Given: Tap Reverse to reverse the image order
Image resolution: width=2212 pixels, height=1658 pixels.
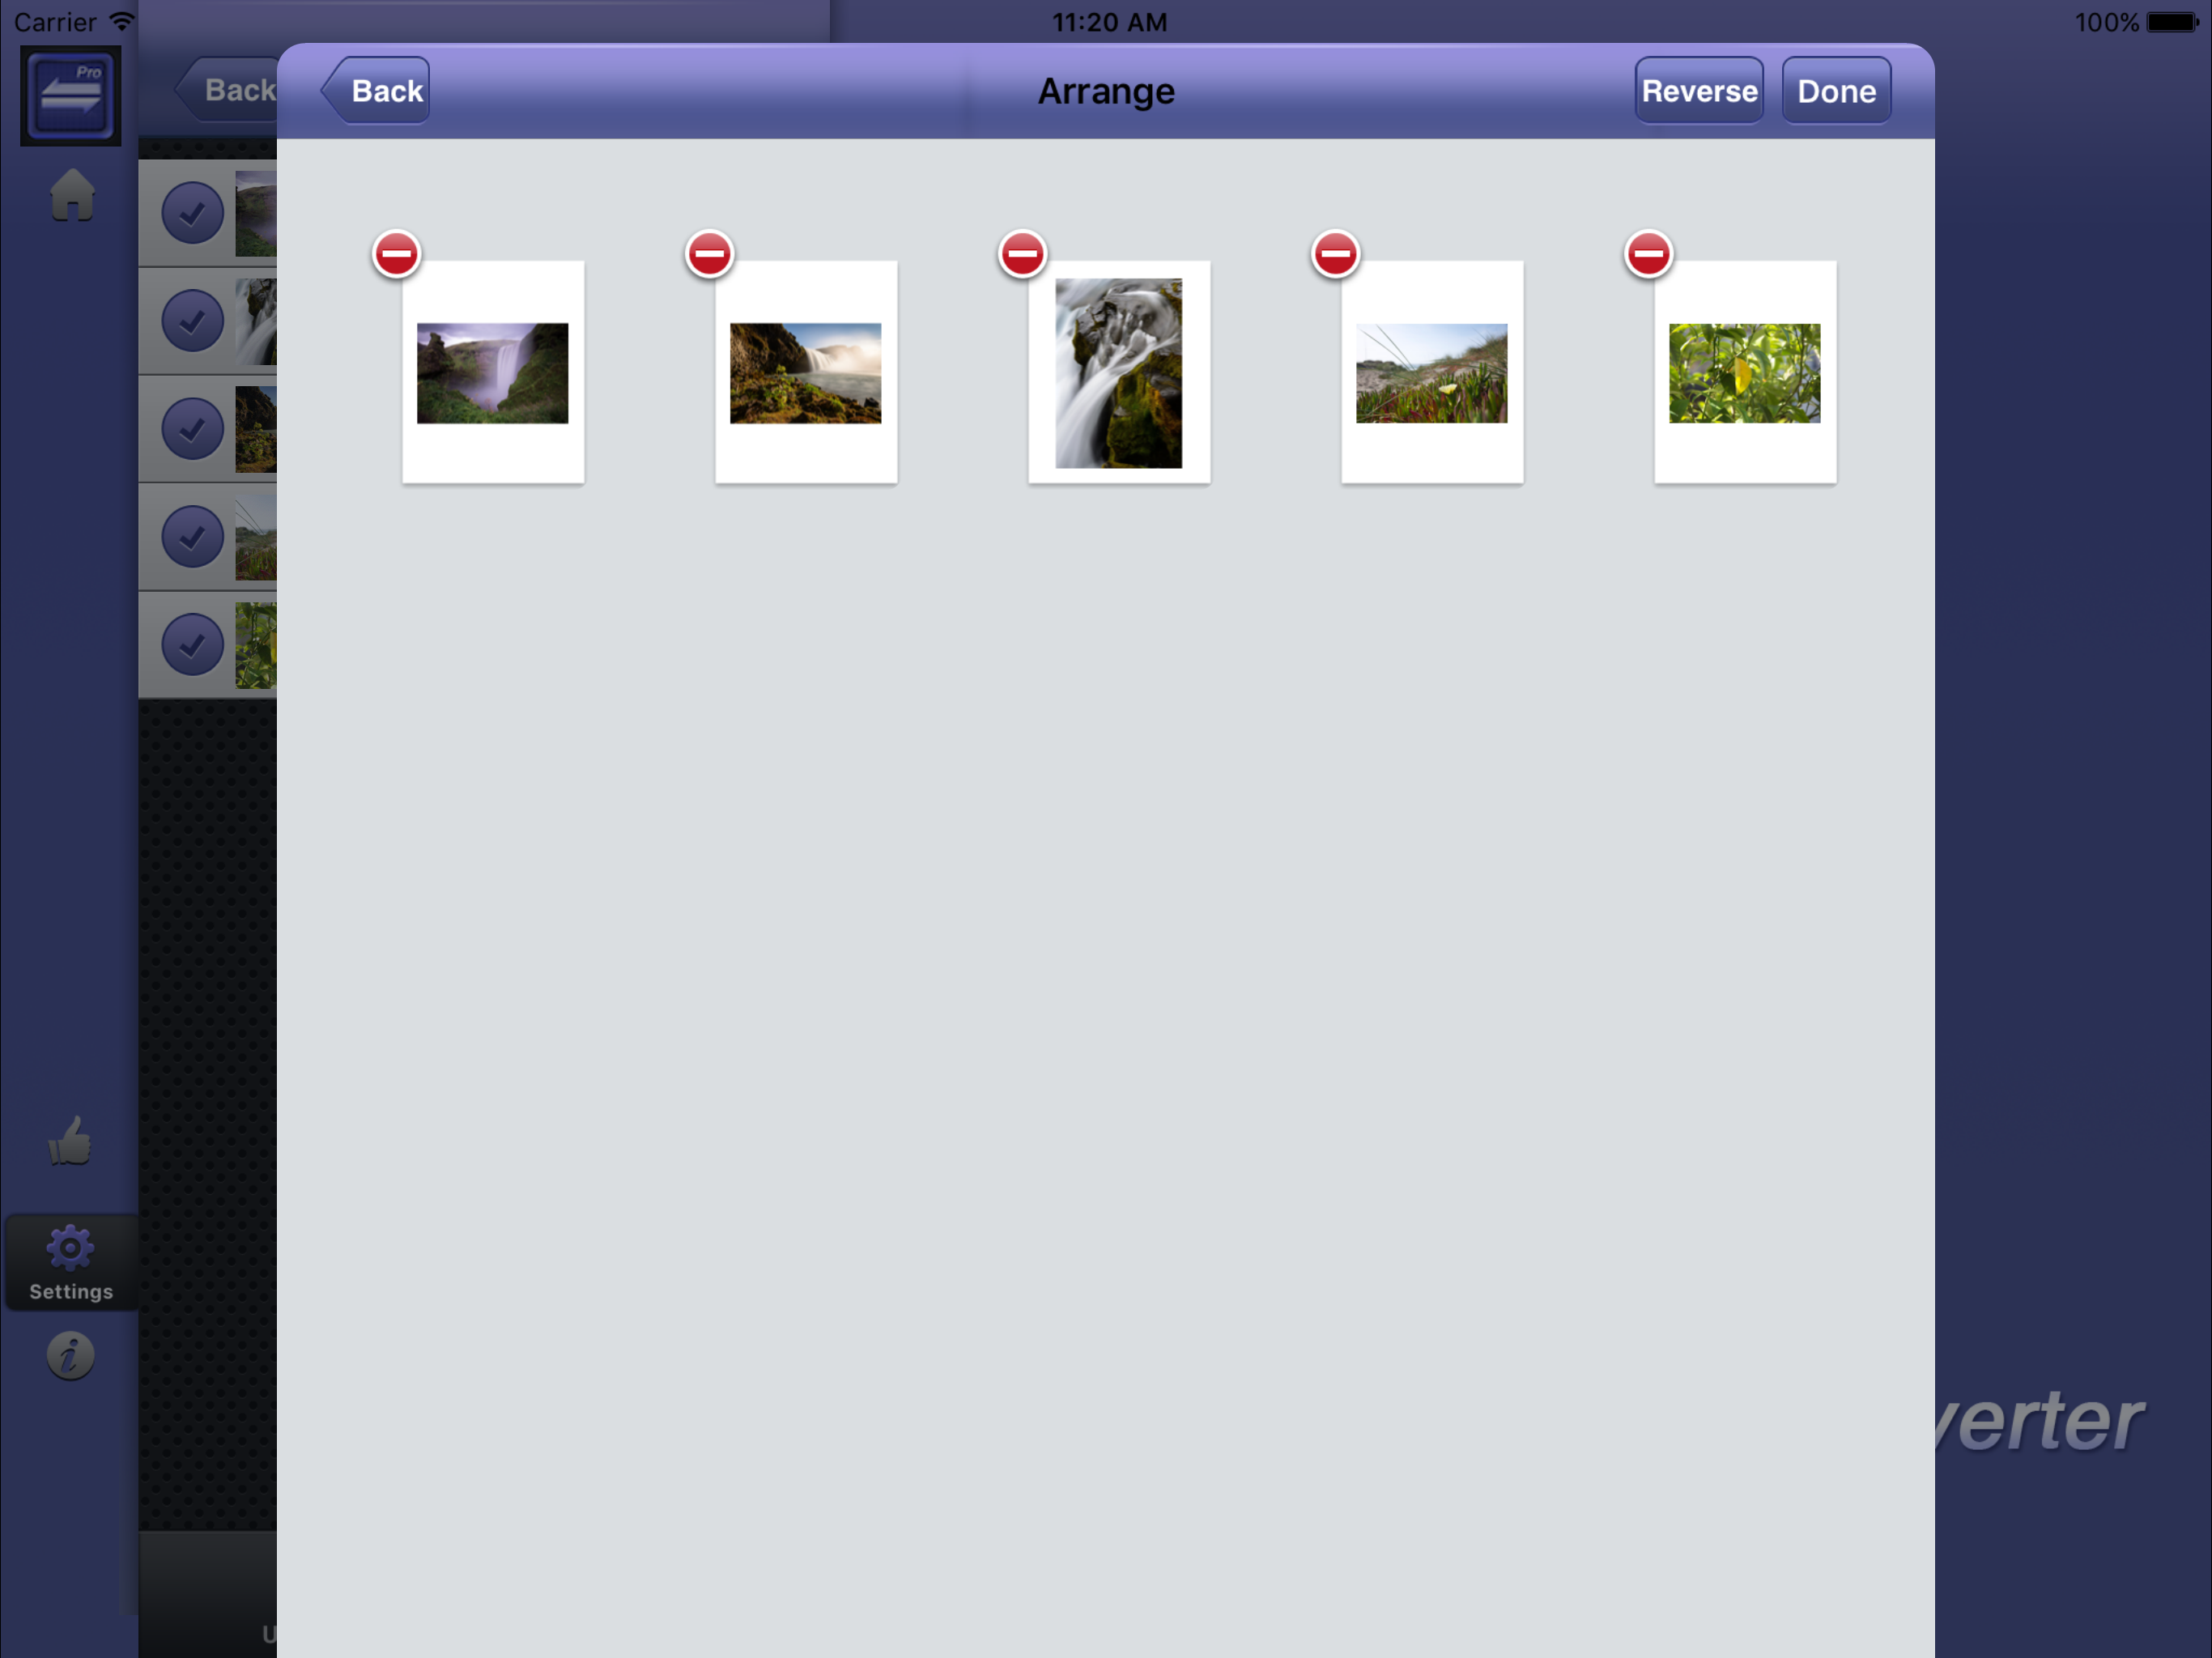Looking at the screenshot, I should (x=1698, y=90).
